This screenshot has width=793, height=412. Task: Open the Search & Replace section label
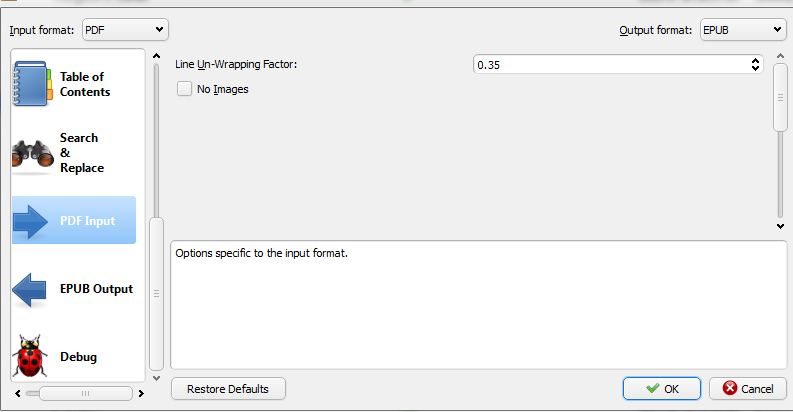[x=80, y=153]
